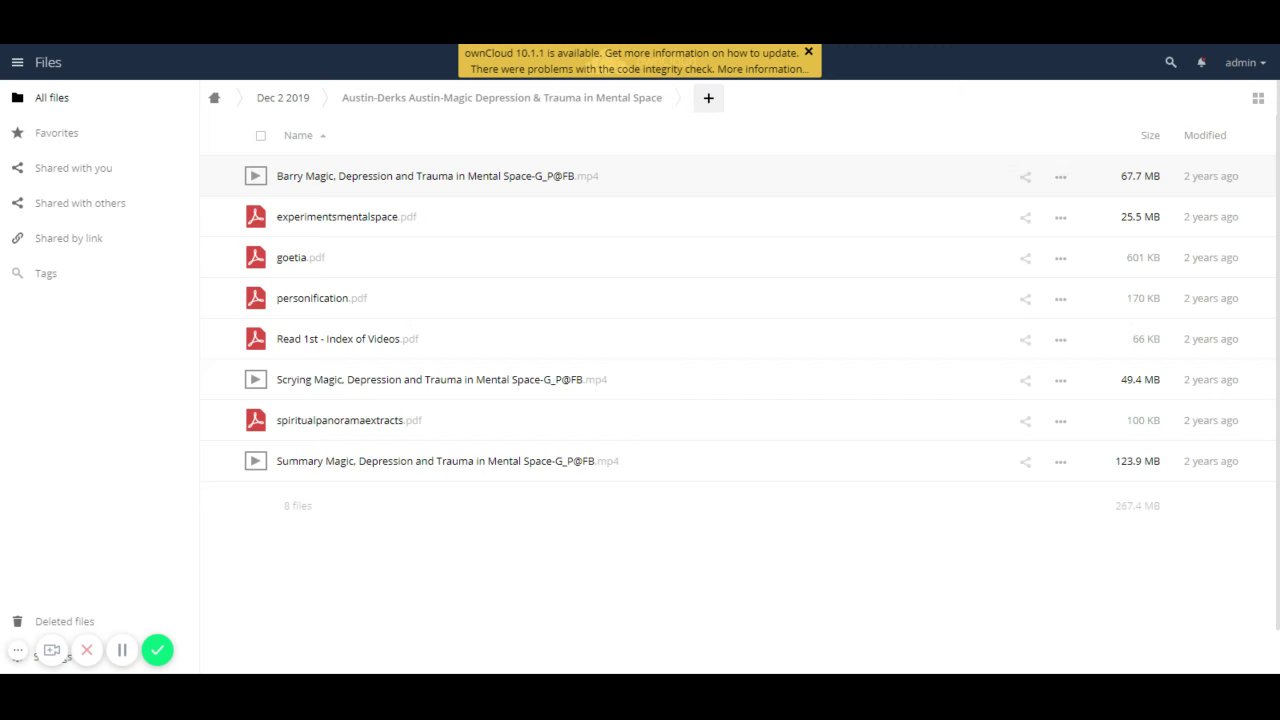Open spiritualpanoramaextracts.pdf file name
The height and width of the screenshot is (720, 1280).
(349, 420)
